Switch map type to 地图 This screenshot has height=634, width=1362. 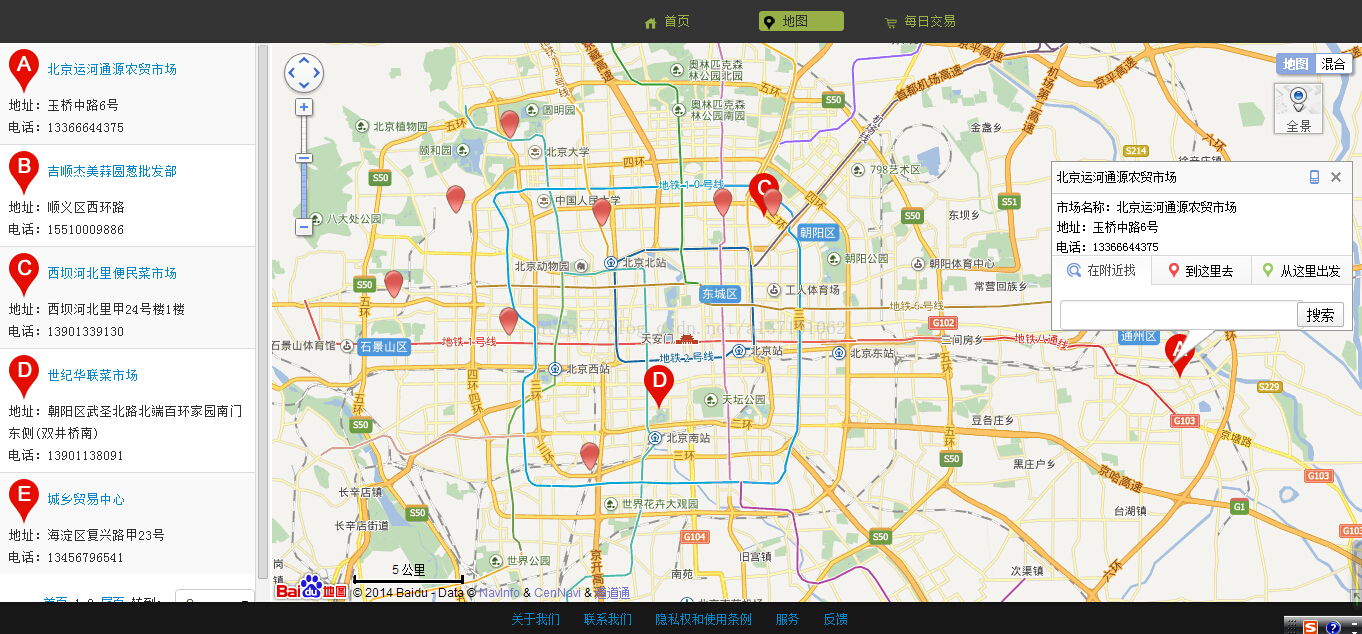pos(1295,64)
